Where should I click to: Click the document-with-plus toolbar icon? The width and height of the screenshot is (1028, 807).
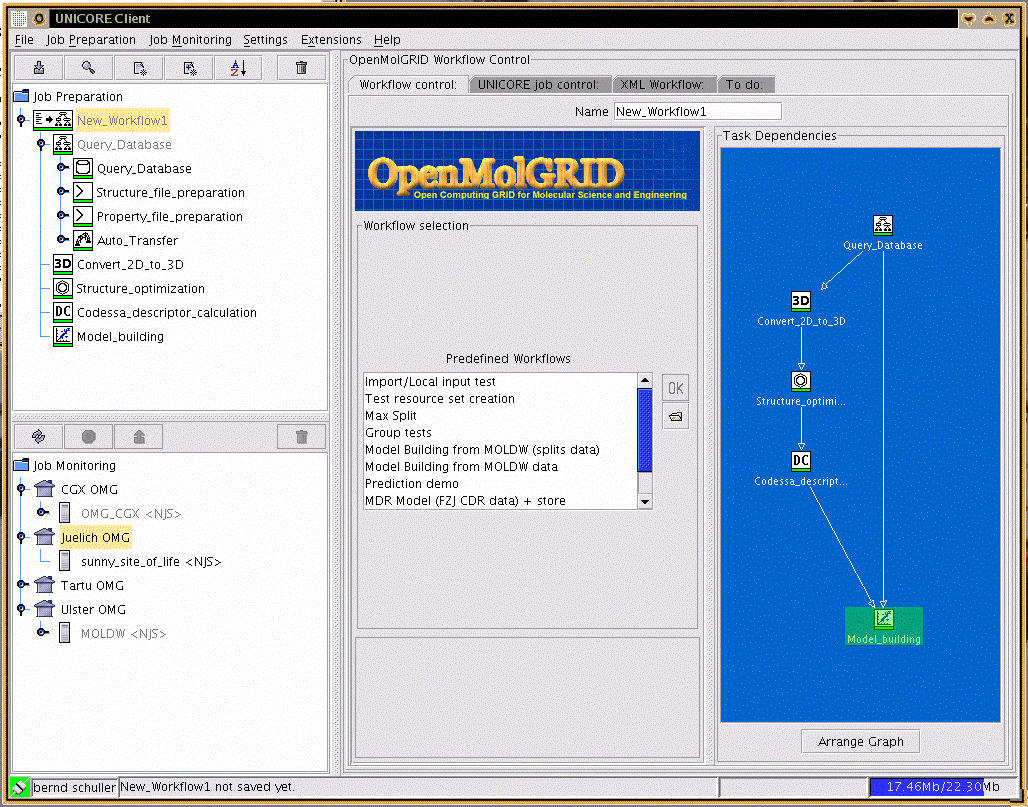(189, 68)
